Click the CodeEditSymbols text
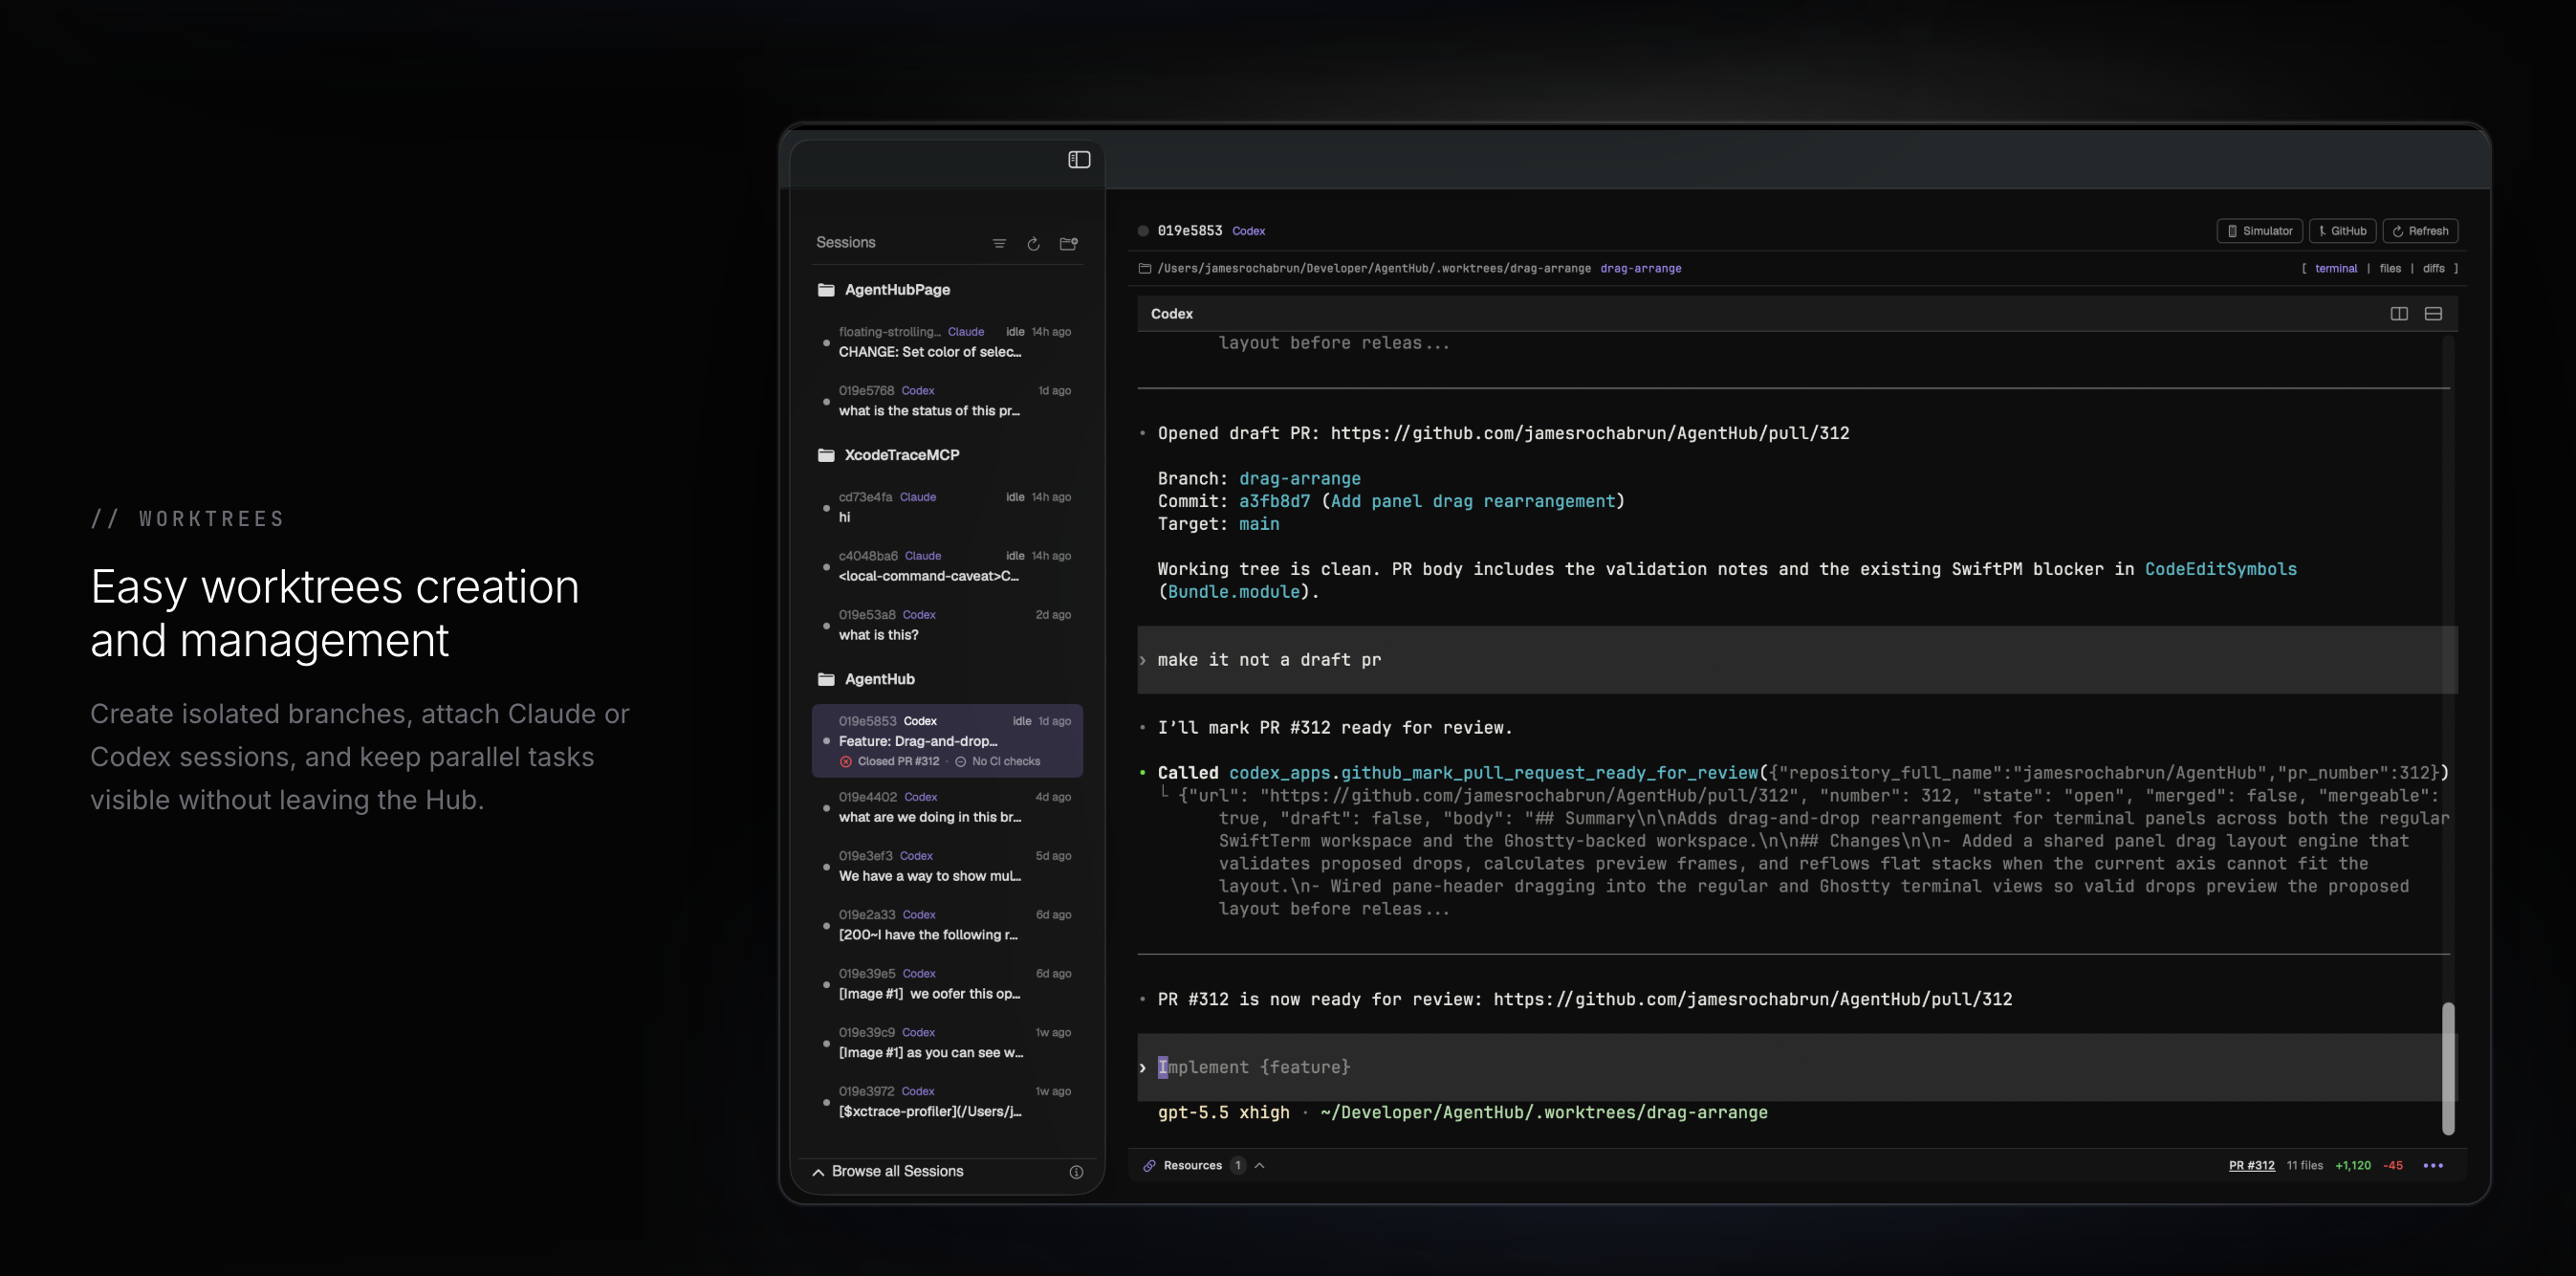The image size is (2576, 1276). pyautogui.click(x=2220, y=569)
